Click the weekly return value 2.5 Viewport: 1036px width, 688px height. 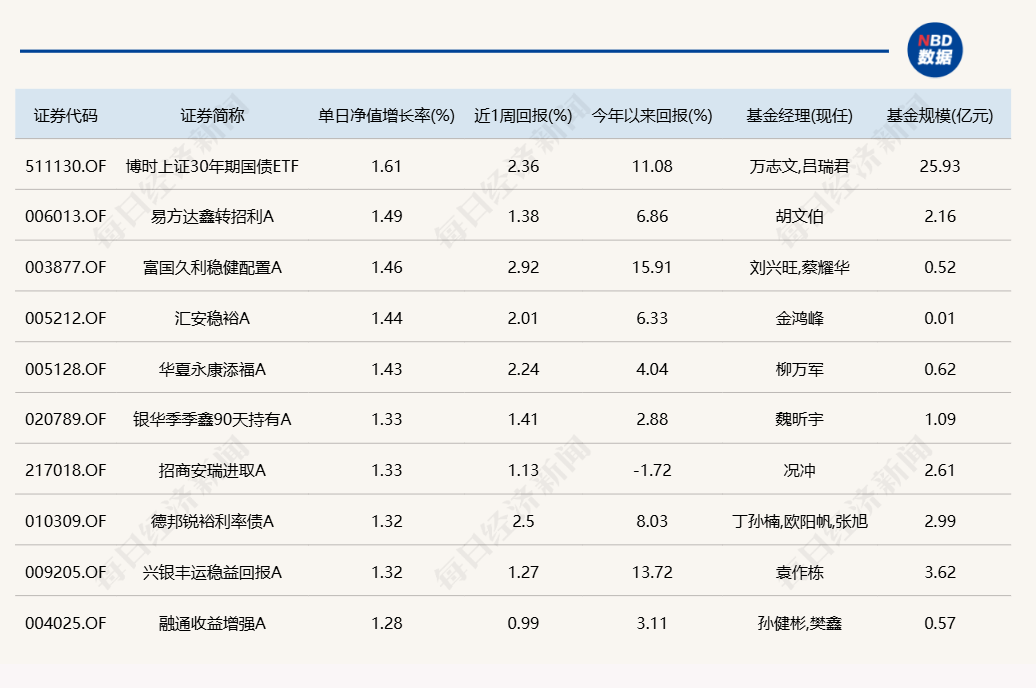pos(523,521)
